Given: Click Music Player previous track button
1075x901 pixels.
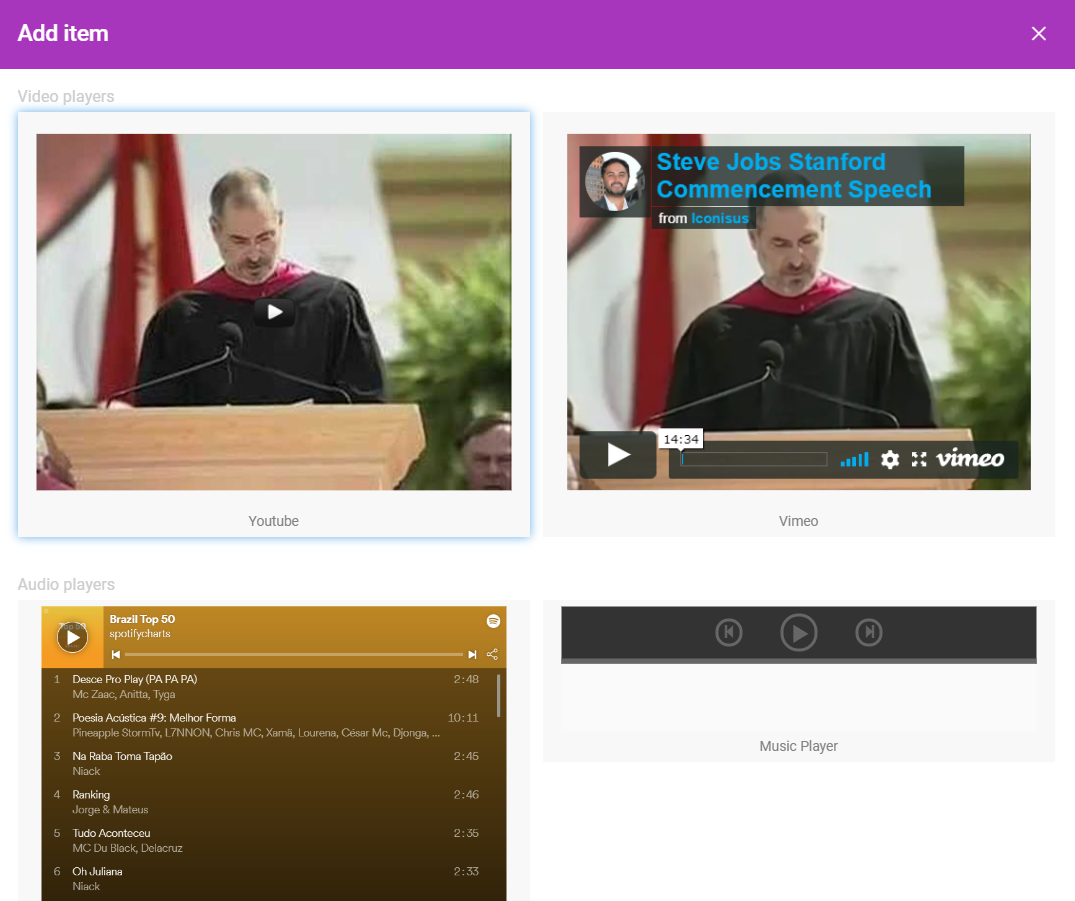Looking at the screenshot, I should tap(729, 632).
